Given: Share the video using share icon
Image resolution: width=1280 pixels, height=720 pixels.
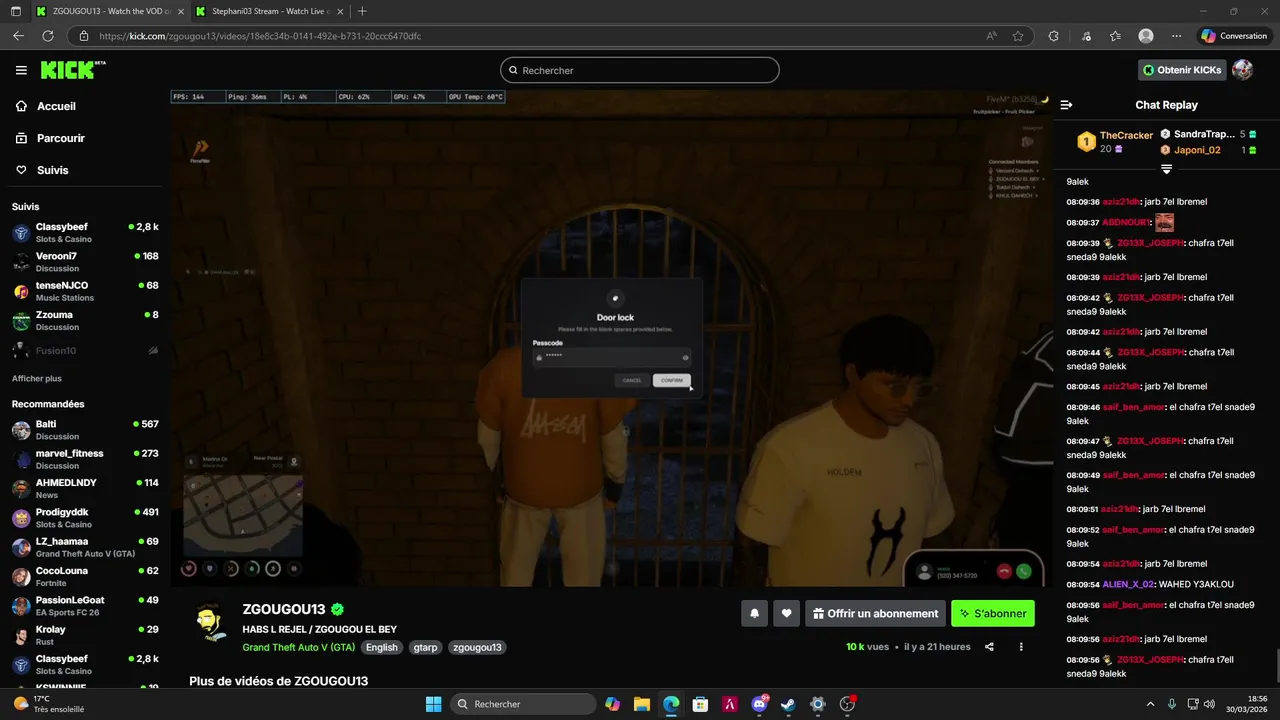Looking at the screenshot, I should point(989,647).
